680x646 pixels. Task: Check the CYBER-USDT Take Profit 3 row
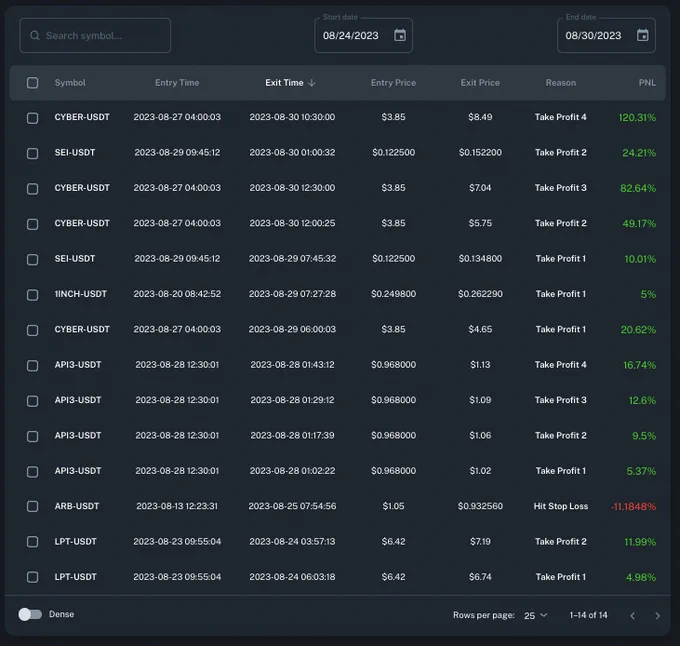tap(33, 189)
